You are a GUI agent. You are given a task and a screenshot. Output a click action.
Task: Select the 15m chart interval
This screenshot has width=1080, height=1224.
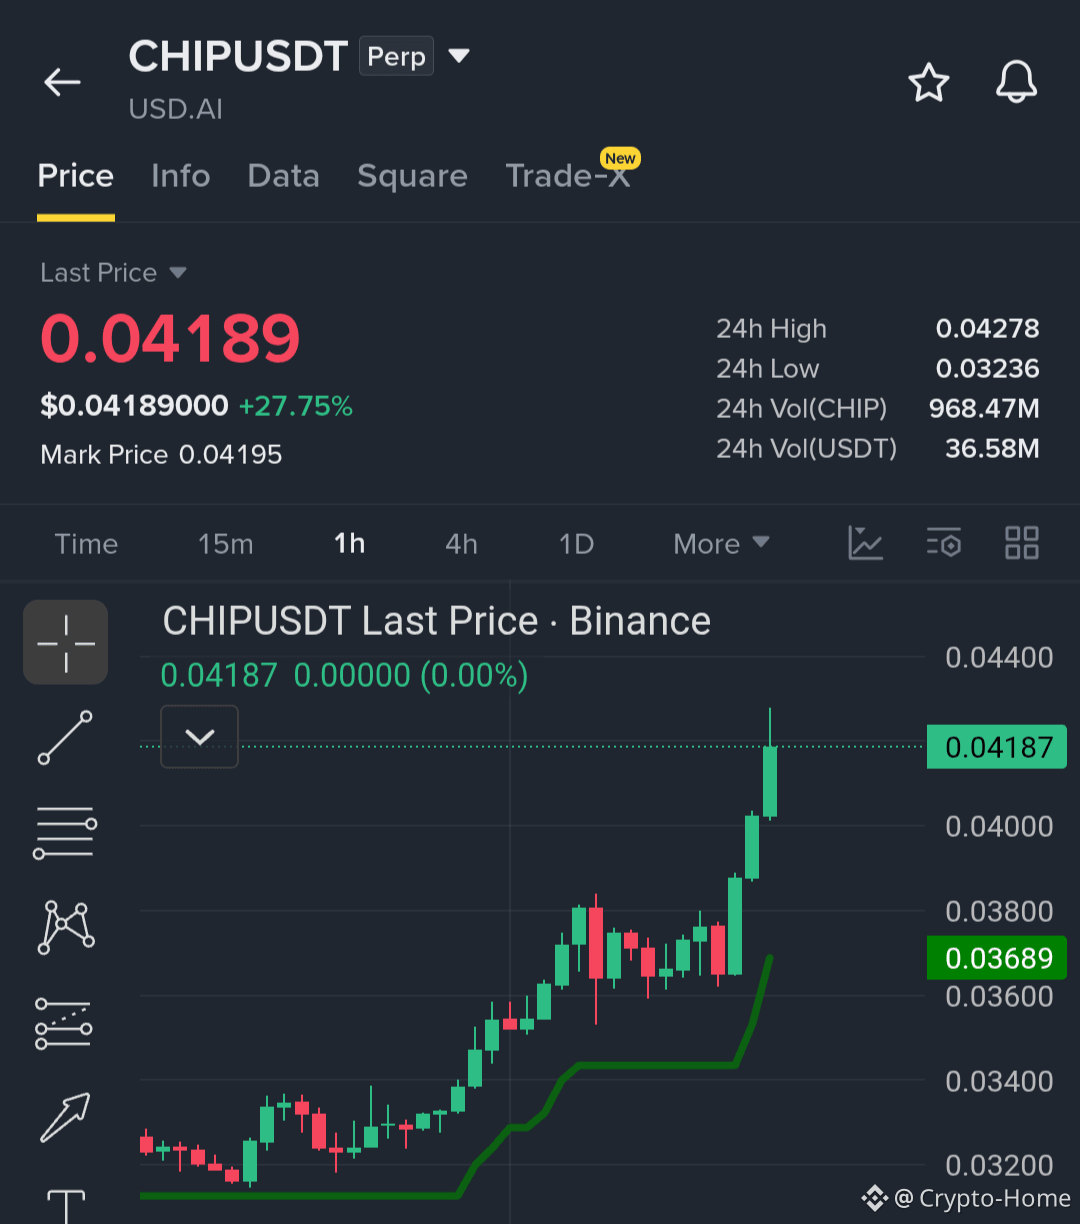point(226,544)
